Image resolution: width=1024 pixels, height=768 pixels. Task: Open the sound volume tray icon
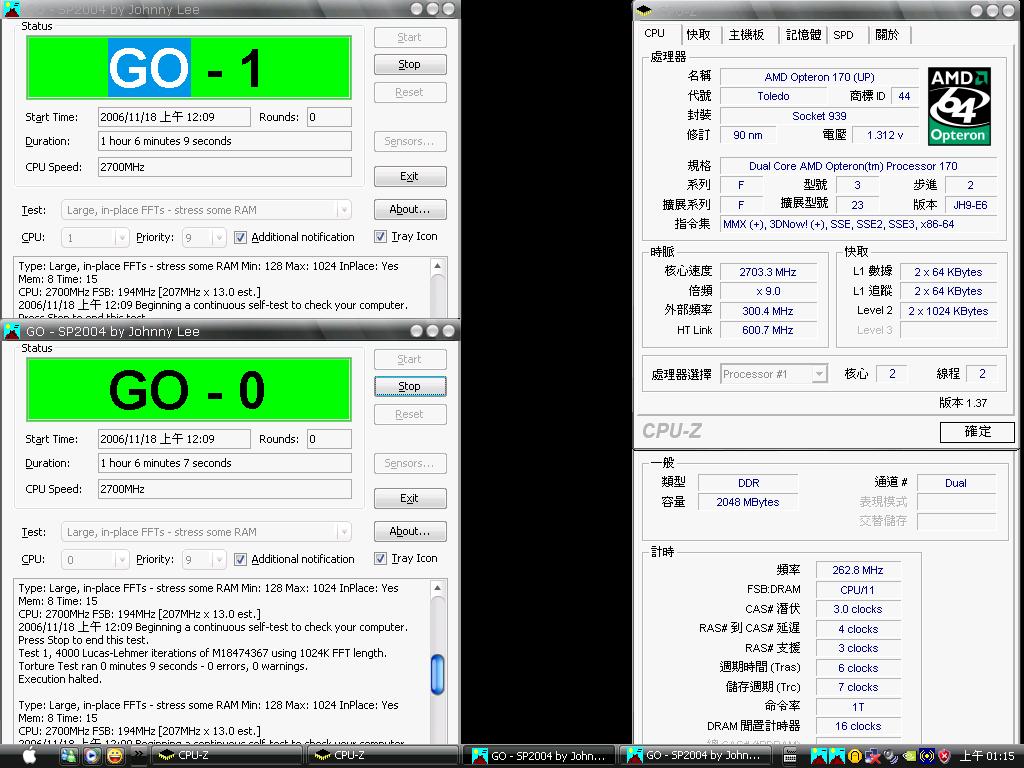pos(891,756)
